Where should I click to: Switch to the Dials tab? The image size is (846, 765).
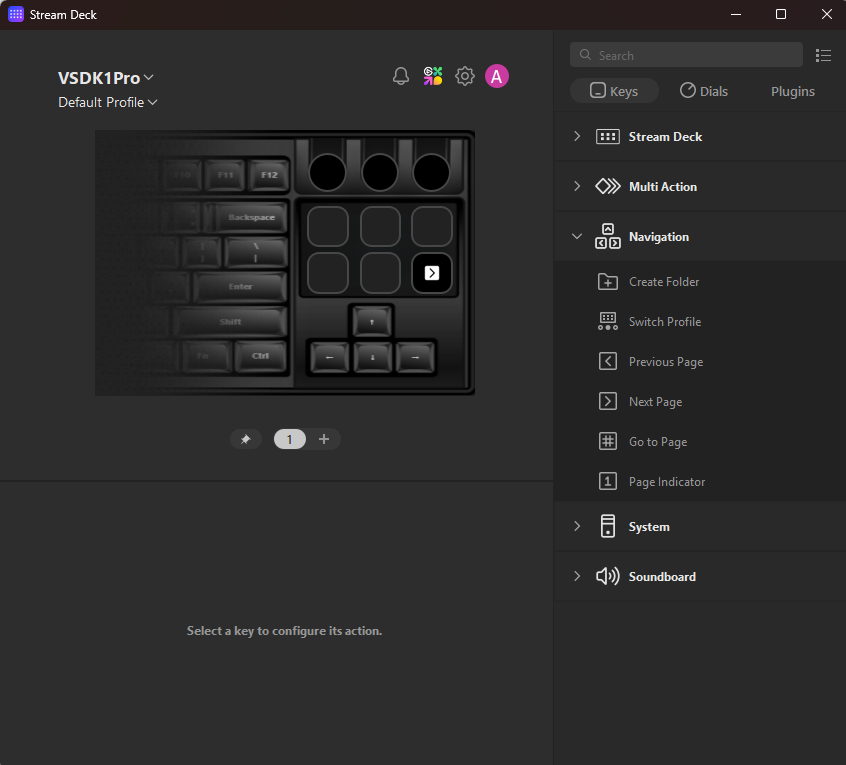click(x=704, y=91)
